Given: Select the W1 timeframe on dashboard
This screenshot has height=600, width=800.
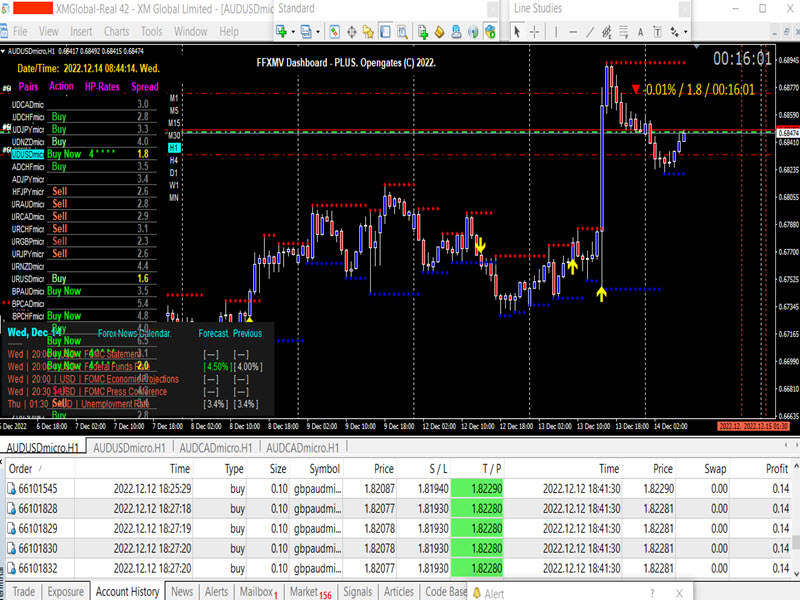Looking at the screenshot, I should tap(174, 185).
